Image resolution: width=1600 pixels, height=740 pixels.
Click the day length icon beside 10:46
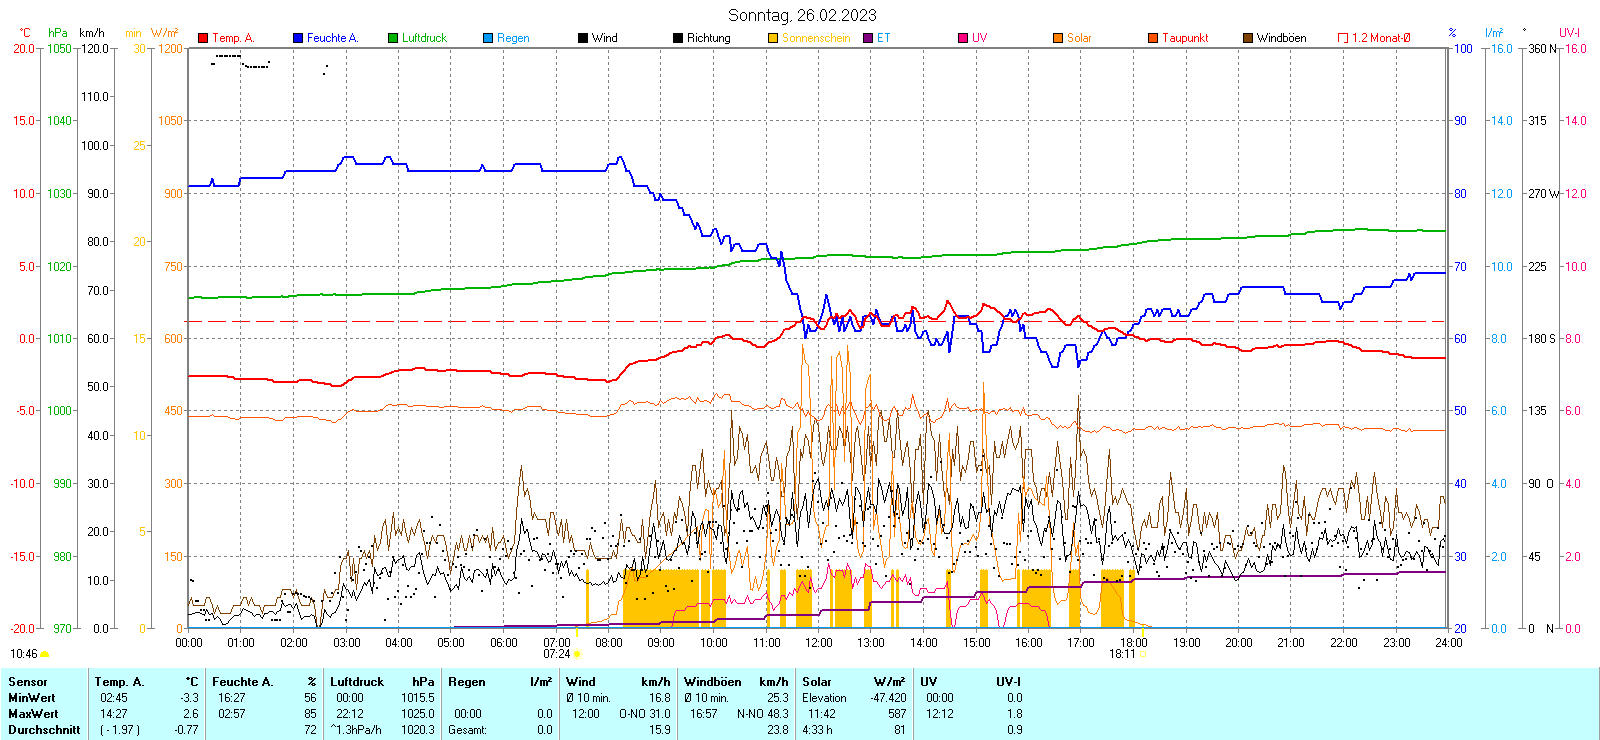[44, 654]
